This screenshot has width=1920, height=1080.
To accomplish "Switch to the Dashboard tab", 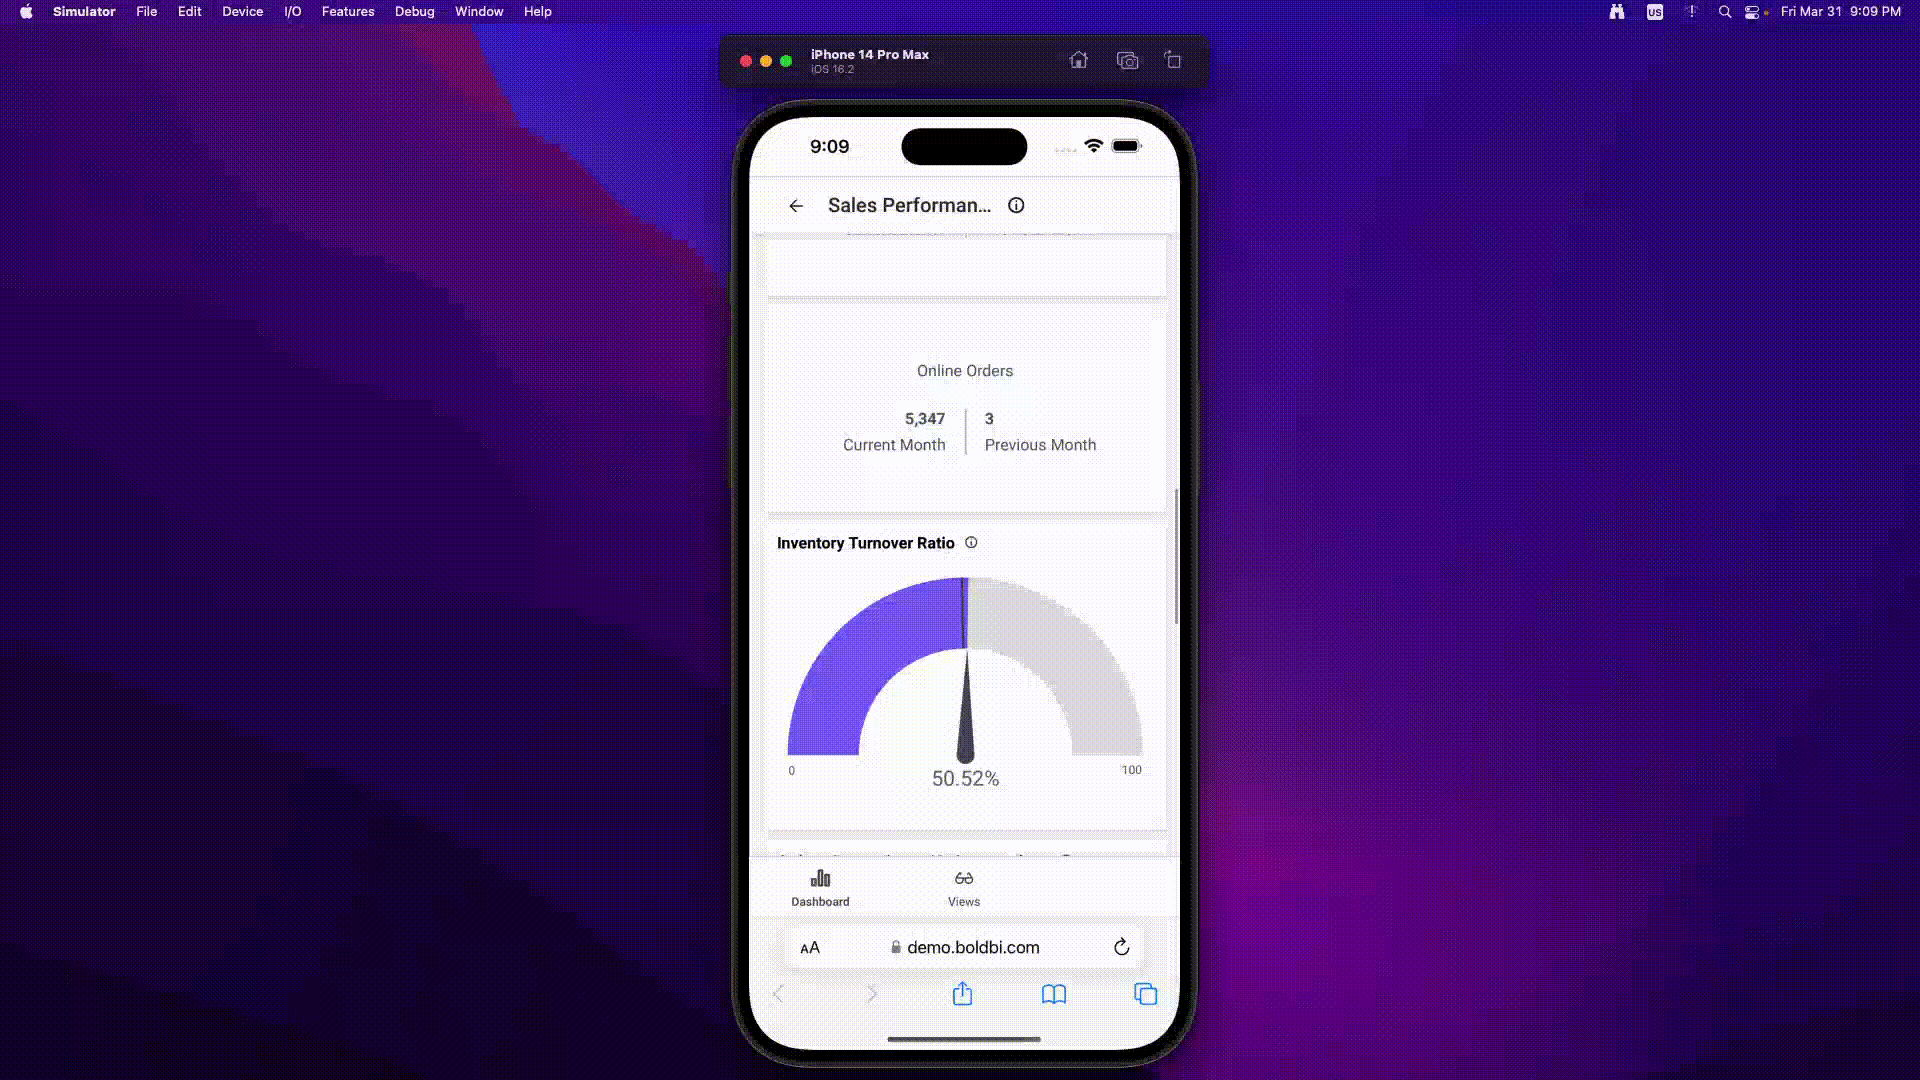I will click(x=820, y=887).
